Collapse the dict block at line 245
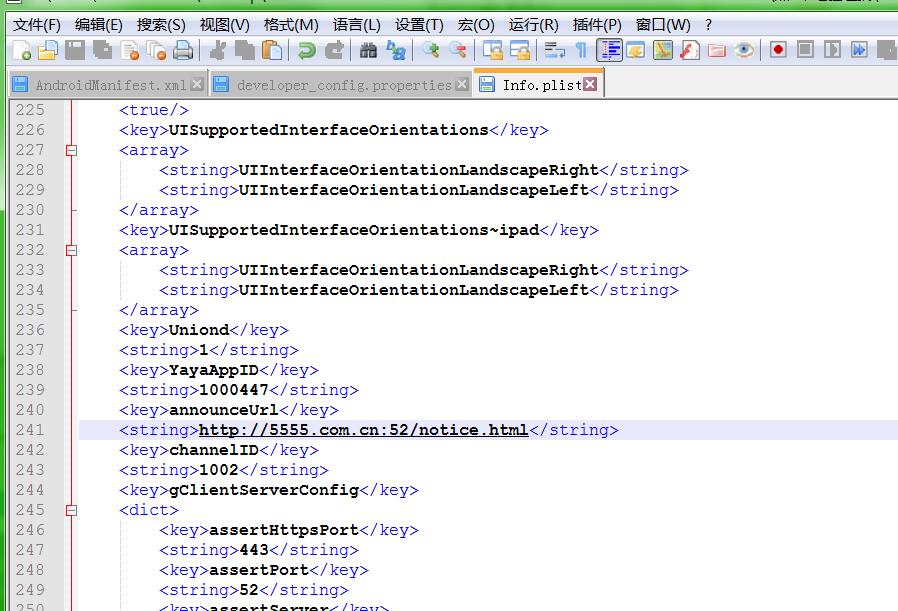898x611 pixels. [71, 510]
